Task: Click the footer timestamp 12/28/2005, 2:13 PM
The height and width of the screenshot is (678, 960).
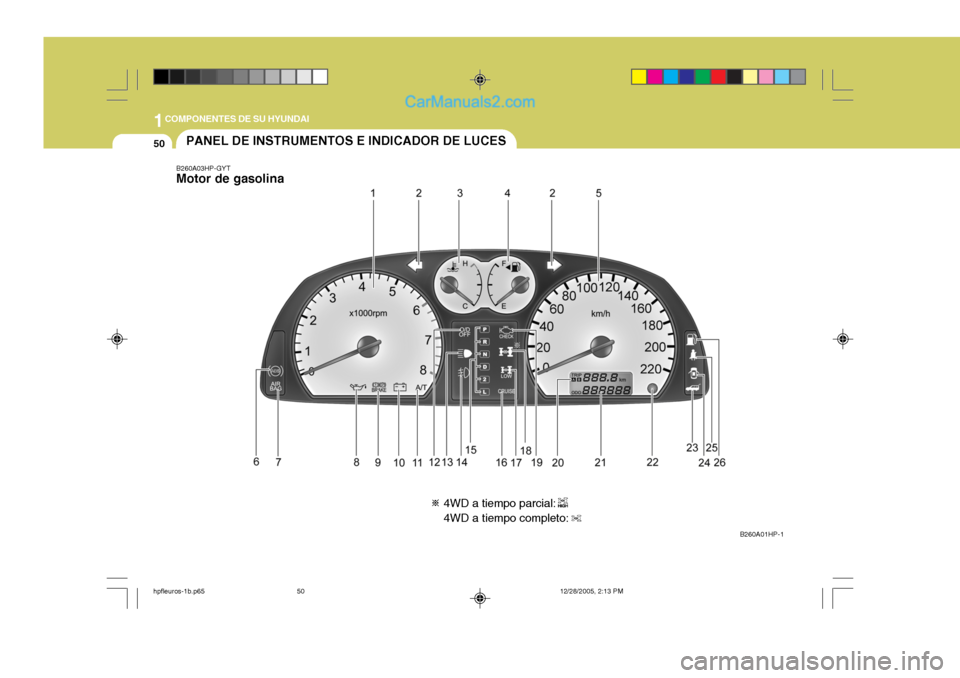Action: (x=591, y=592)
